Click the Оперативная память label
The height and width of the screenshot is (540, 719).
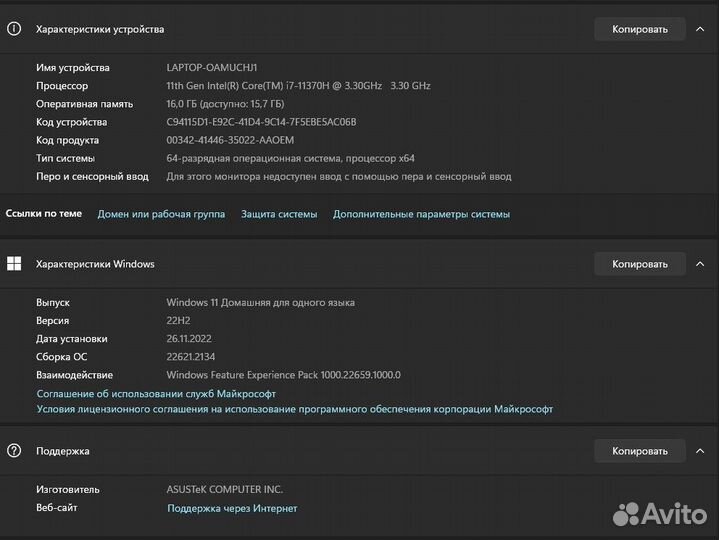click(x=84, y=104)
